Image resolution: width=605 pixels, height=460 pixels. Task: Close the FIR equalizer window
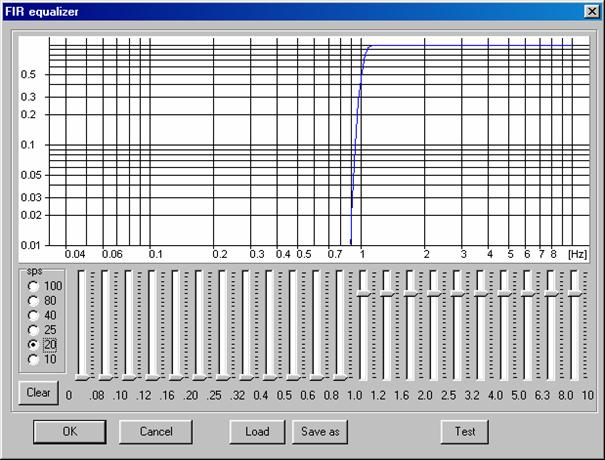point(591,12)
